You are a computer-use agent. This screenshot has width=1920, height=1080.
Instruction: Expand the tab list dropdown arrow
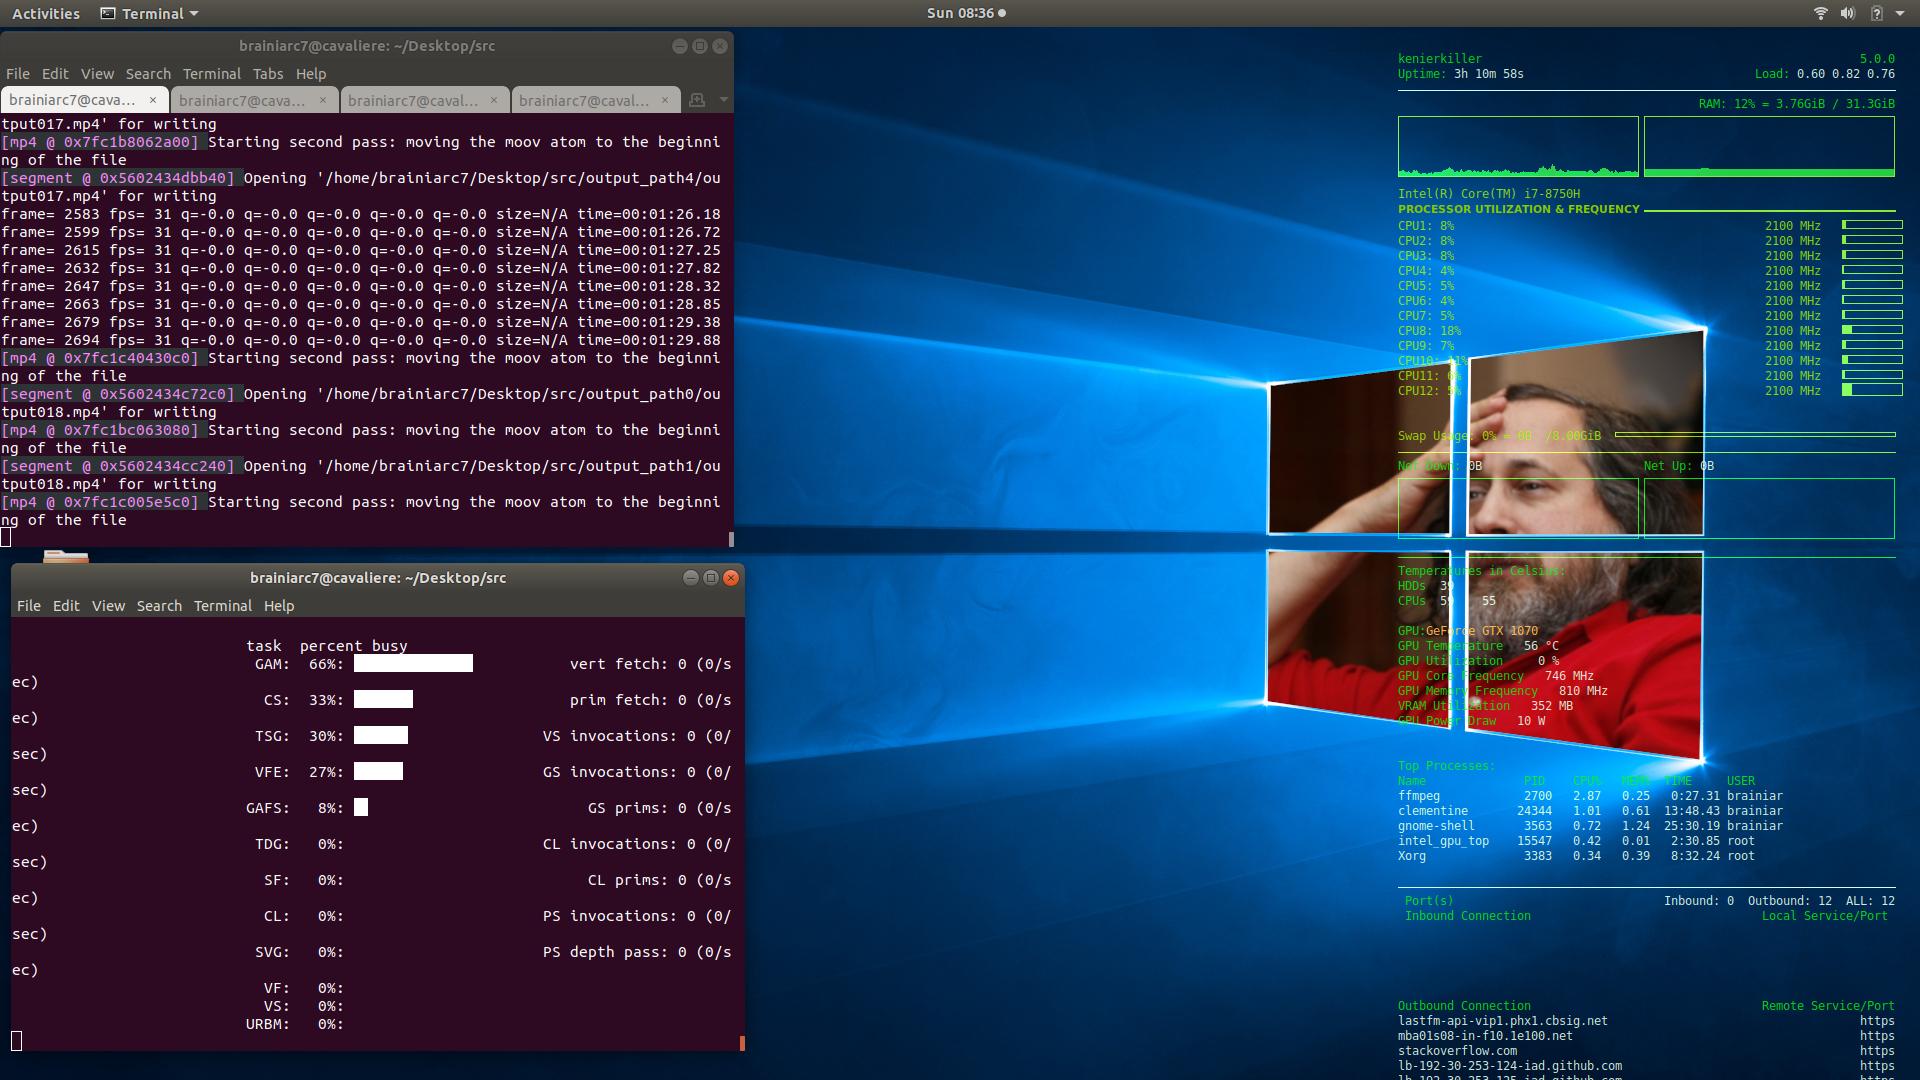723,100
